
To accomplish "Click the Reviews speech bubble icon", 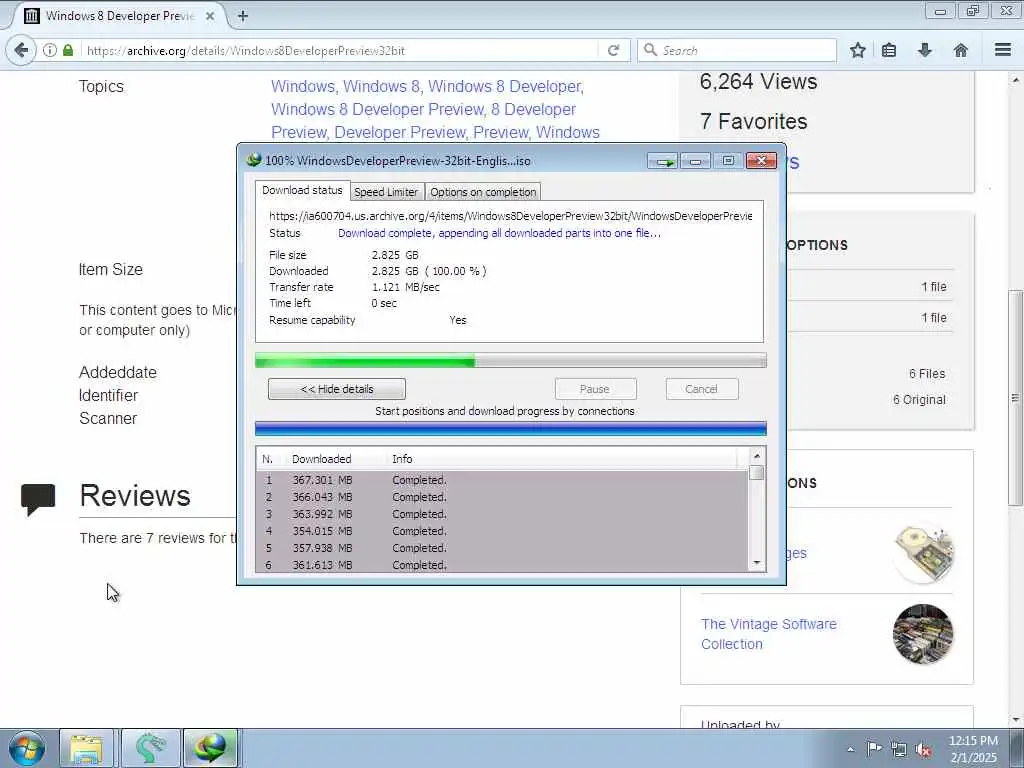I will (38, 499).
